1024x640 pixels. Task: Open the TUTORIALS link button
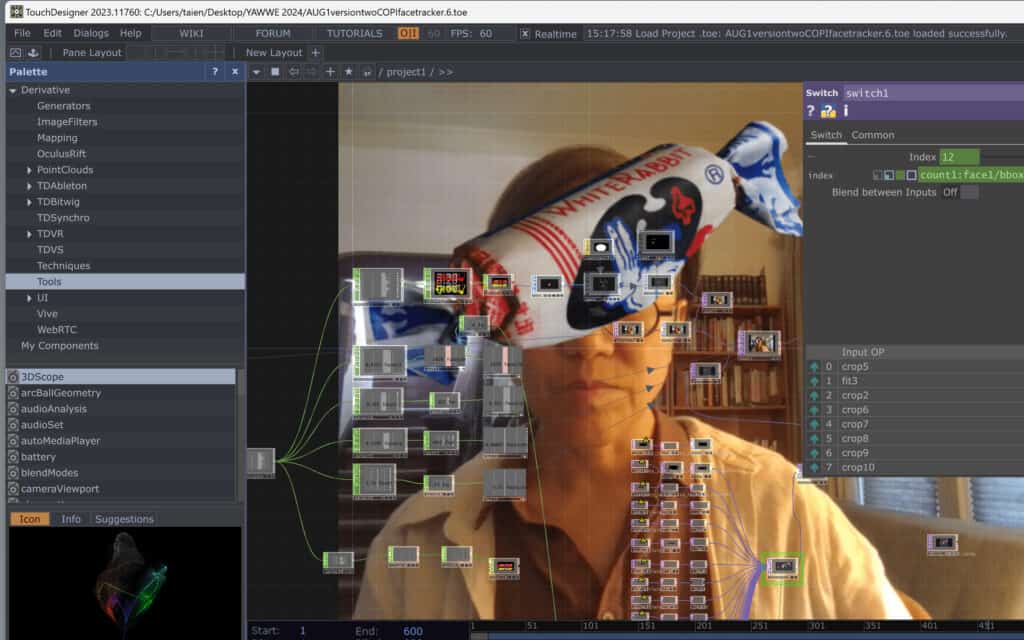[x=355, y=33]
